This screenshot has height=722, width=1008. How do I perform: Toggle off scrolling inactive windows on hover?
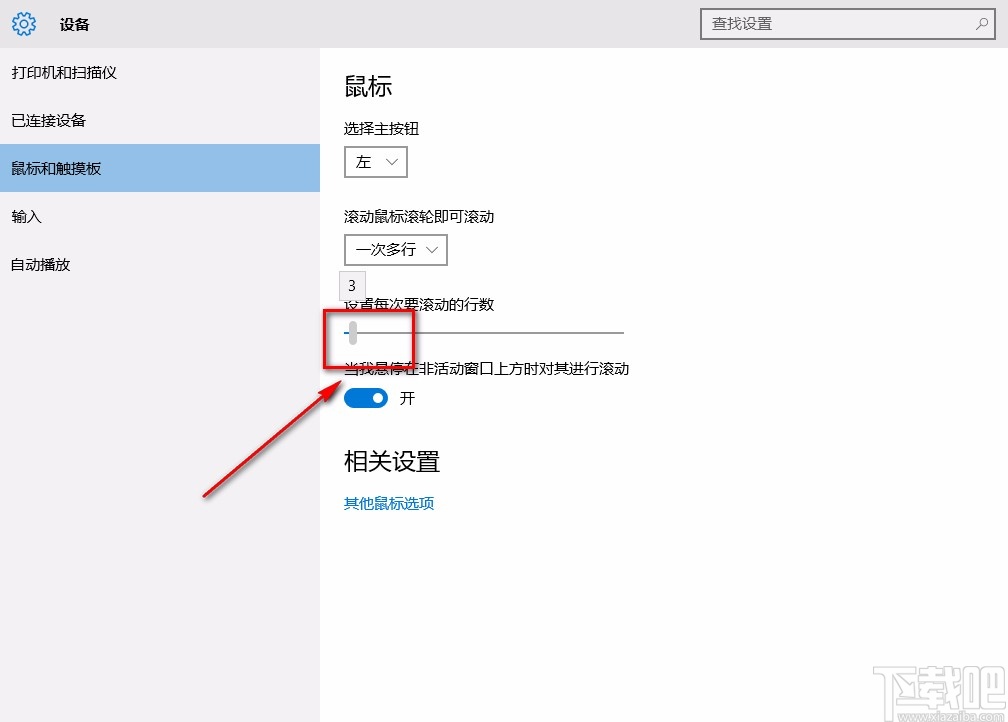click(x=365, y=397)
